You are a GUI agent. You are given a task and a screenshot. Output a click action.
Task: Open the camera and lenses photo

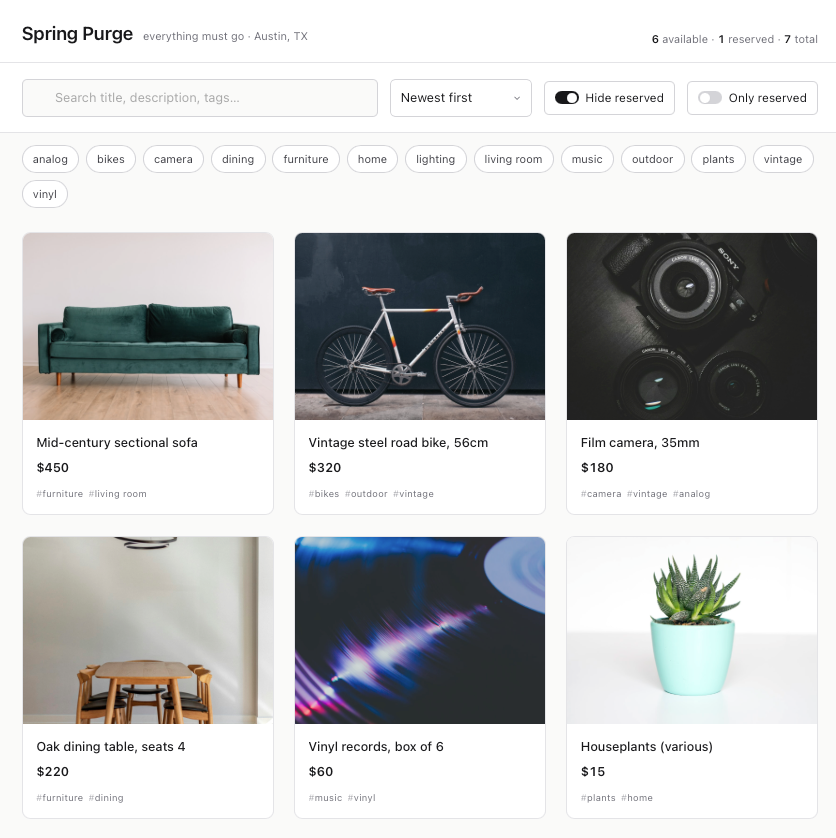point(692,326)
